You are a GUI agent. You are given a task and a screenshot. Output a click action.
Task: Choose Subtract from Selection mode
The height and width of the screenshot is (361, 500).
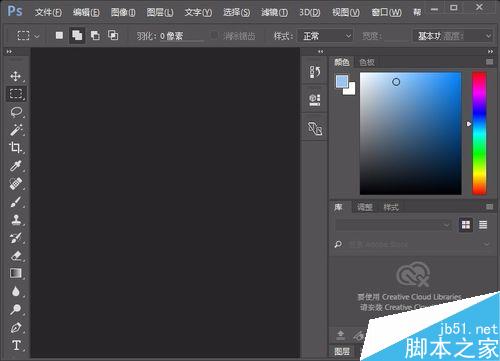point(95,35)
